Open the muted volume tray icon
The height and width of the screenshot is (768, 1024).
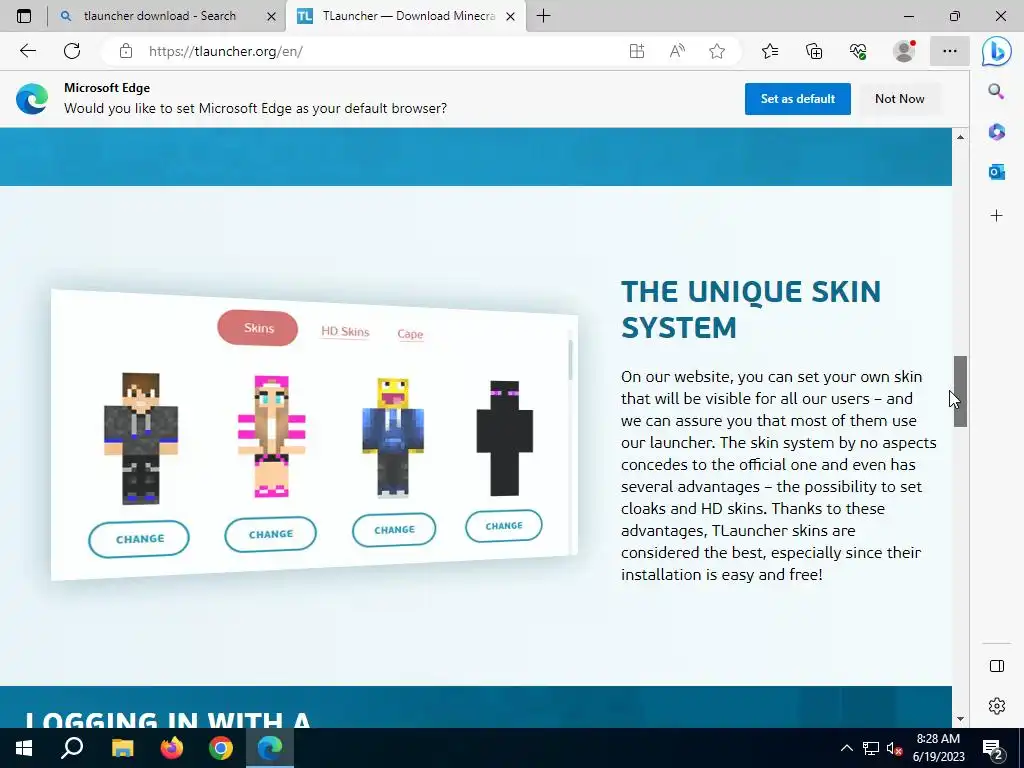(x=894, y=748)
